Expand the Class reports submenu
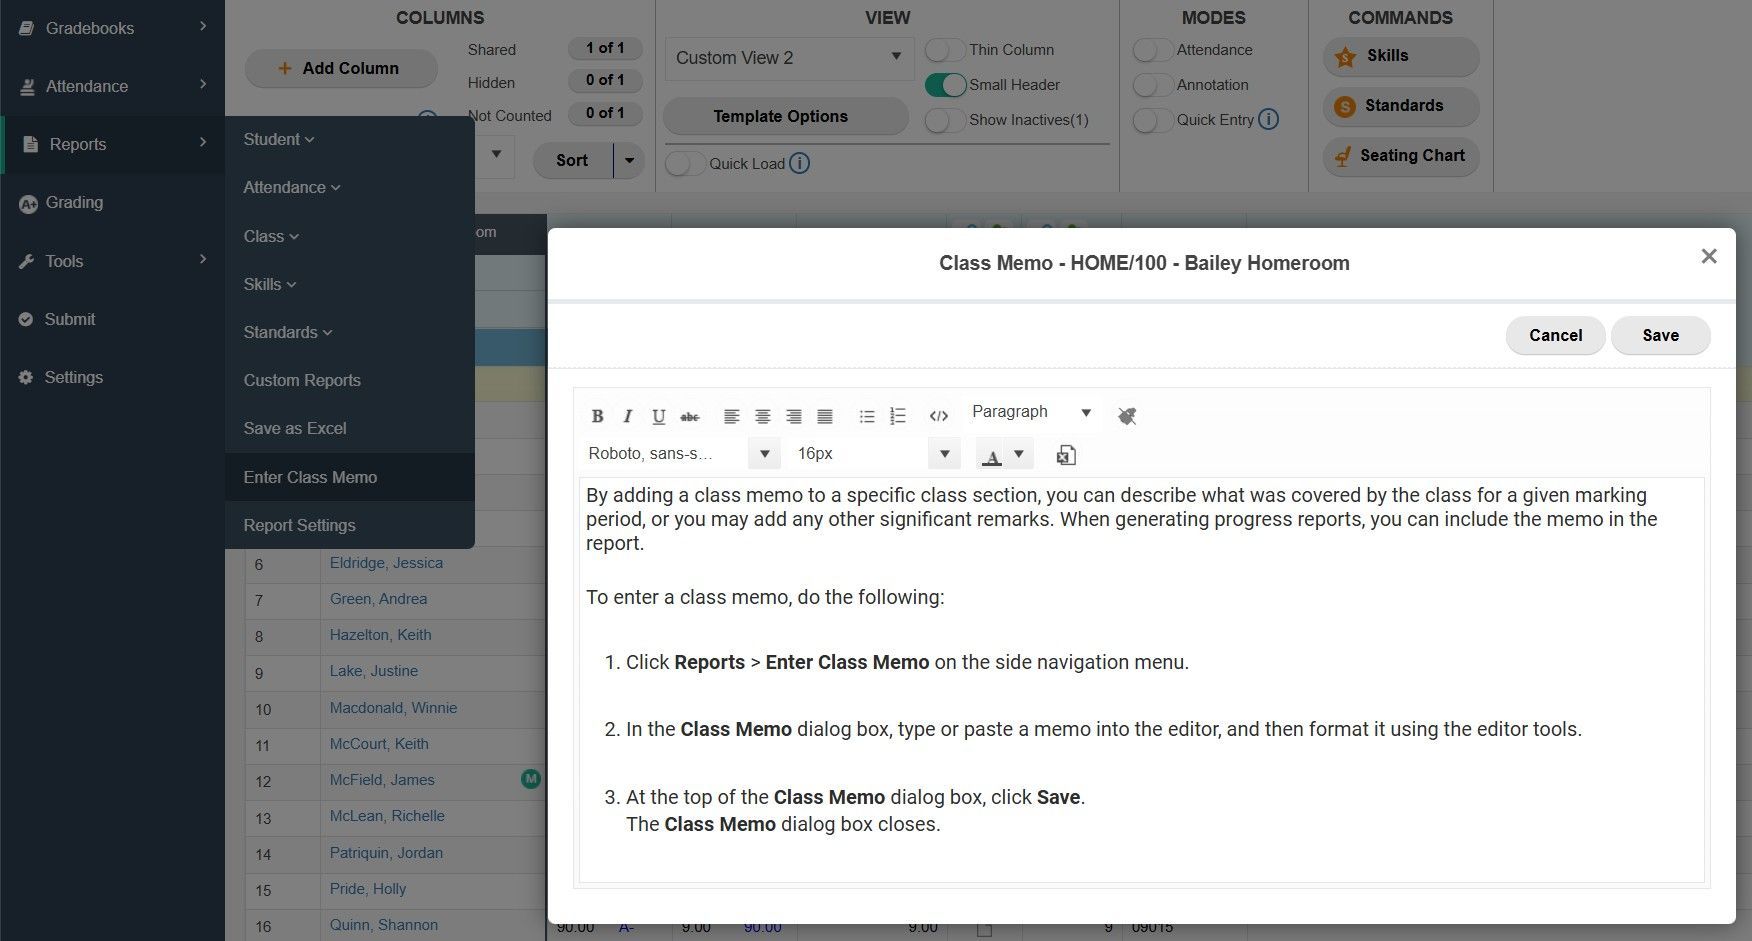Image resolution: width=1752 pixels, height=941 pixels. click(x=271, y=236)
